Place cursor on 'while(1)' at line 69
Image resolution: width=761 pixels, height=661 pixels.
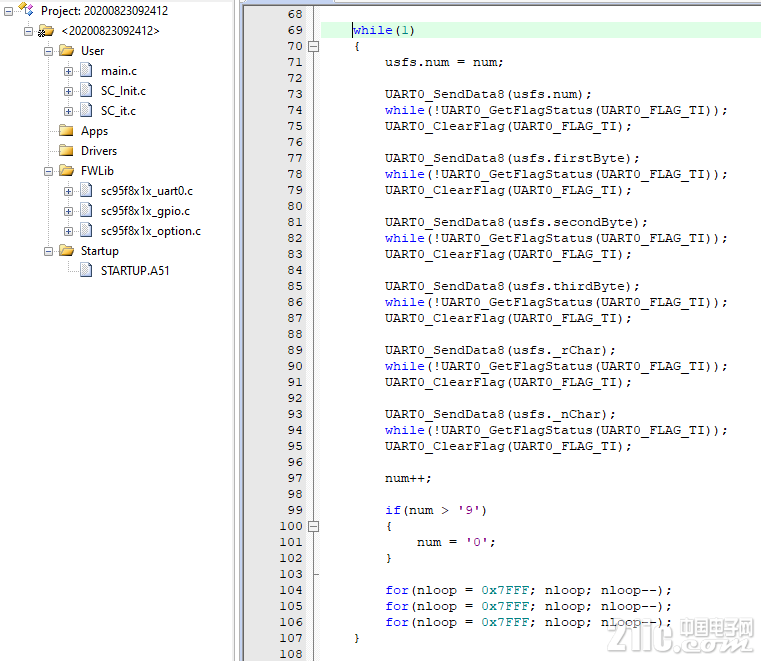(x=383, y=30)
